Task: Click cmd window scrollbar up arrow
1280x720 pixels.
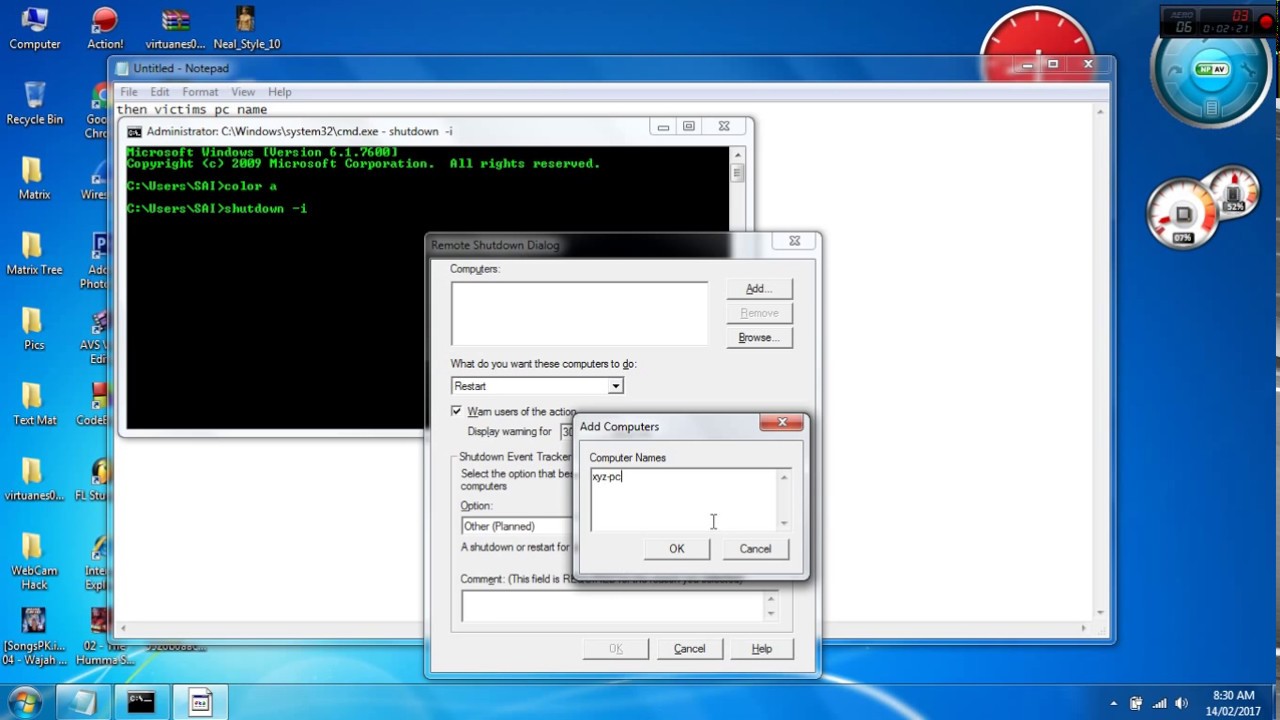Action: (x=738, y=155)
